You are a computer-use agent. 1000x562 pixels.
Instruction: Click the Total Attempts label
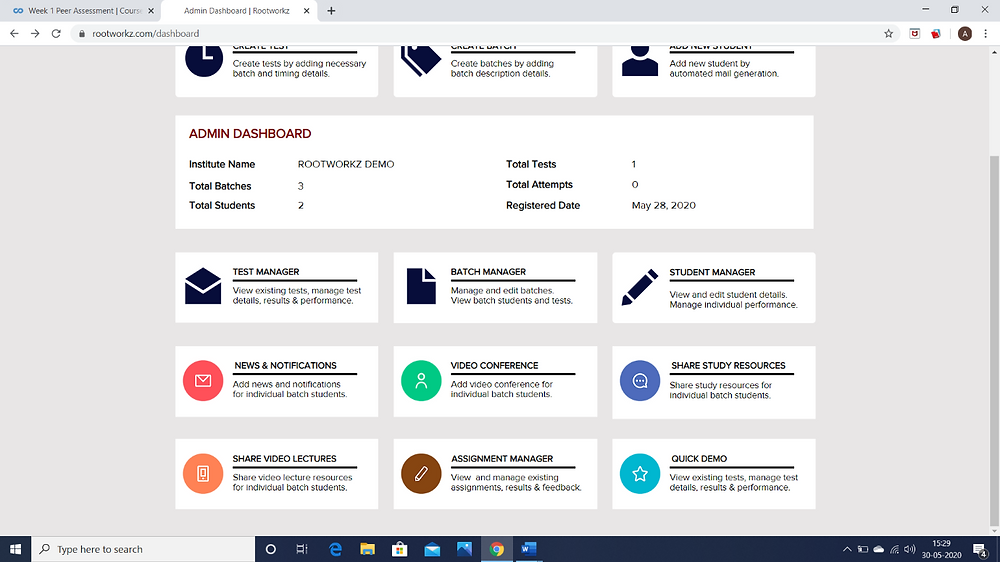539,184
